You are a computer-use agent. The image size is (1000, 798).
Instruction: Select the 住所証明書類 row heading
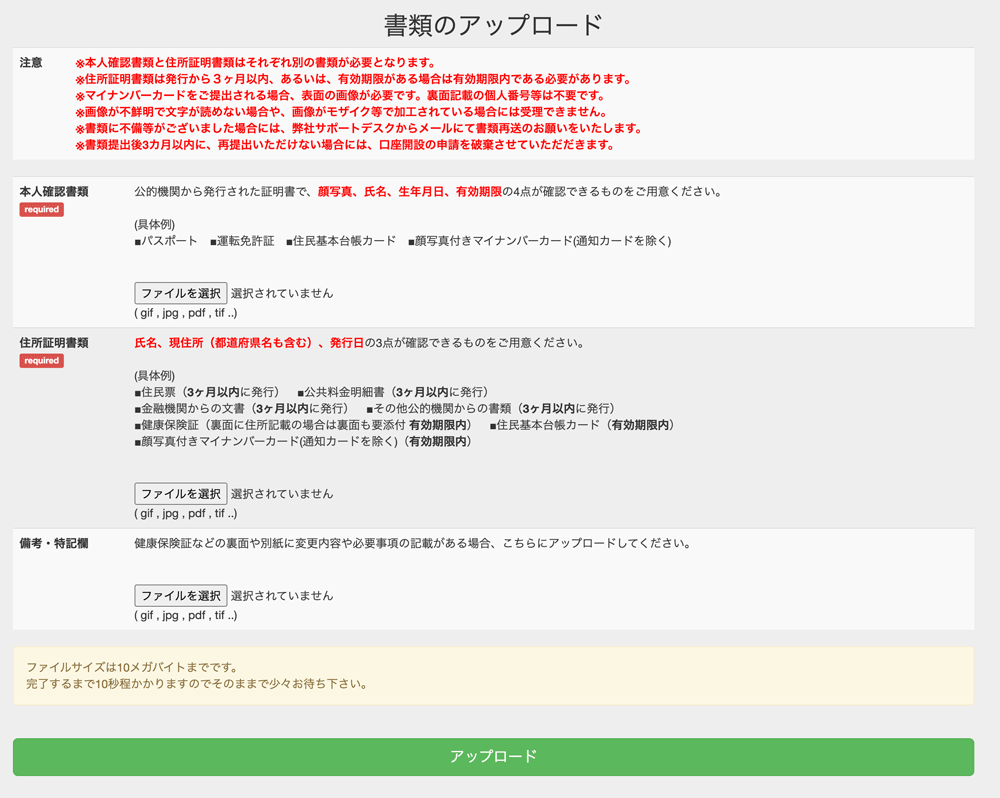coord(52,340)
